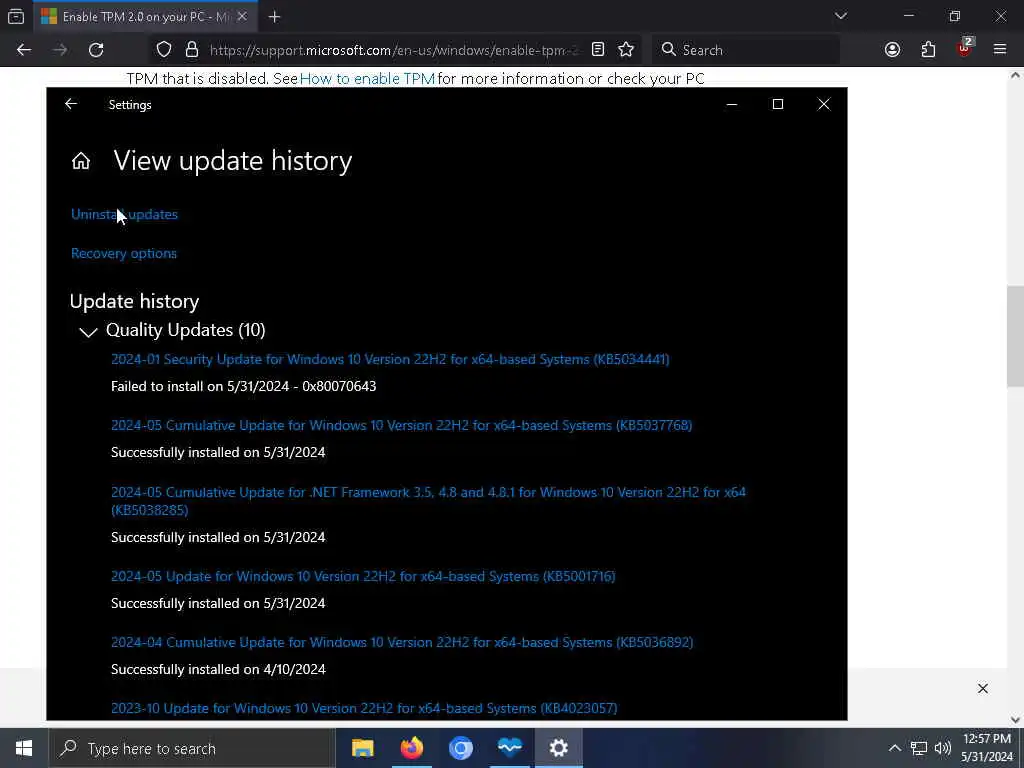Image resolution: width=1024 pixels, height=768 pixels.
Task: Click Uninstall updates link
Action: click(x=124, y=214)
